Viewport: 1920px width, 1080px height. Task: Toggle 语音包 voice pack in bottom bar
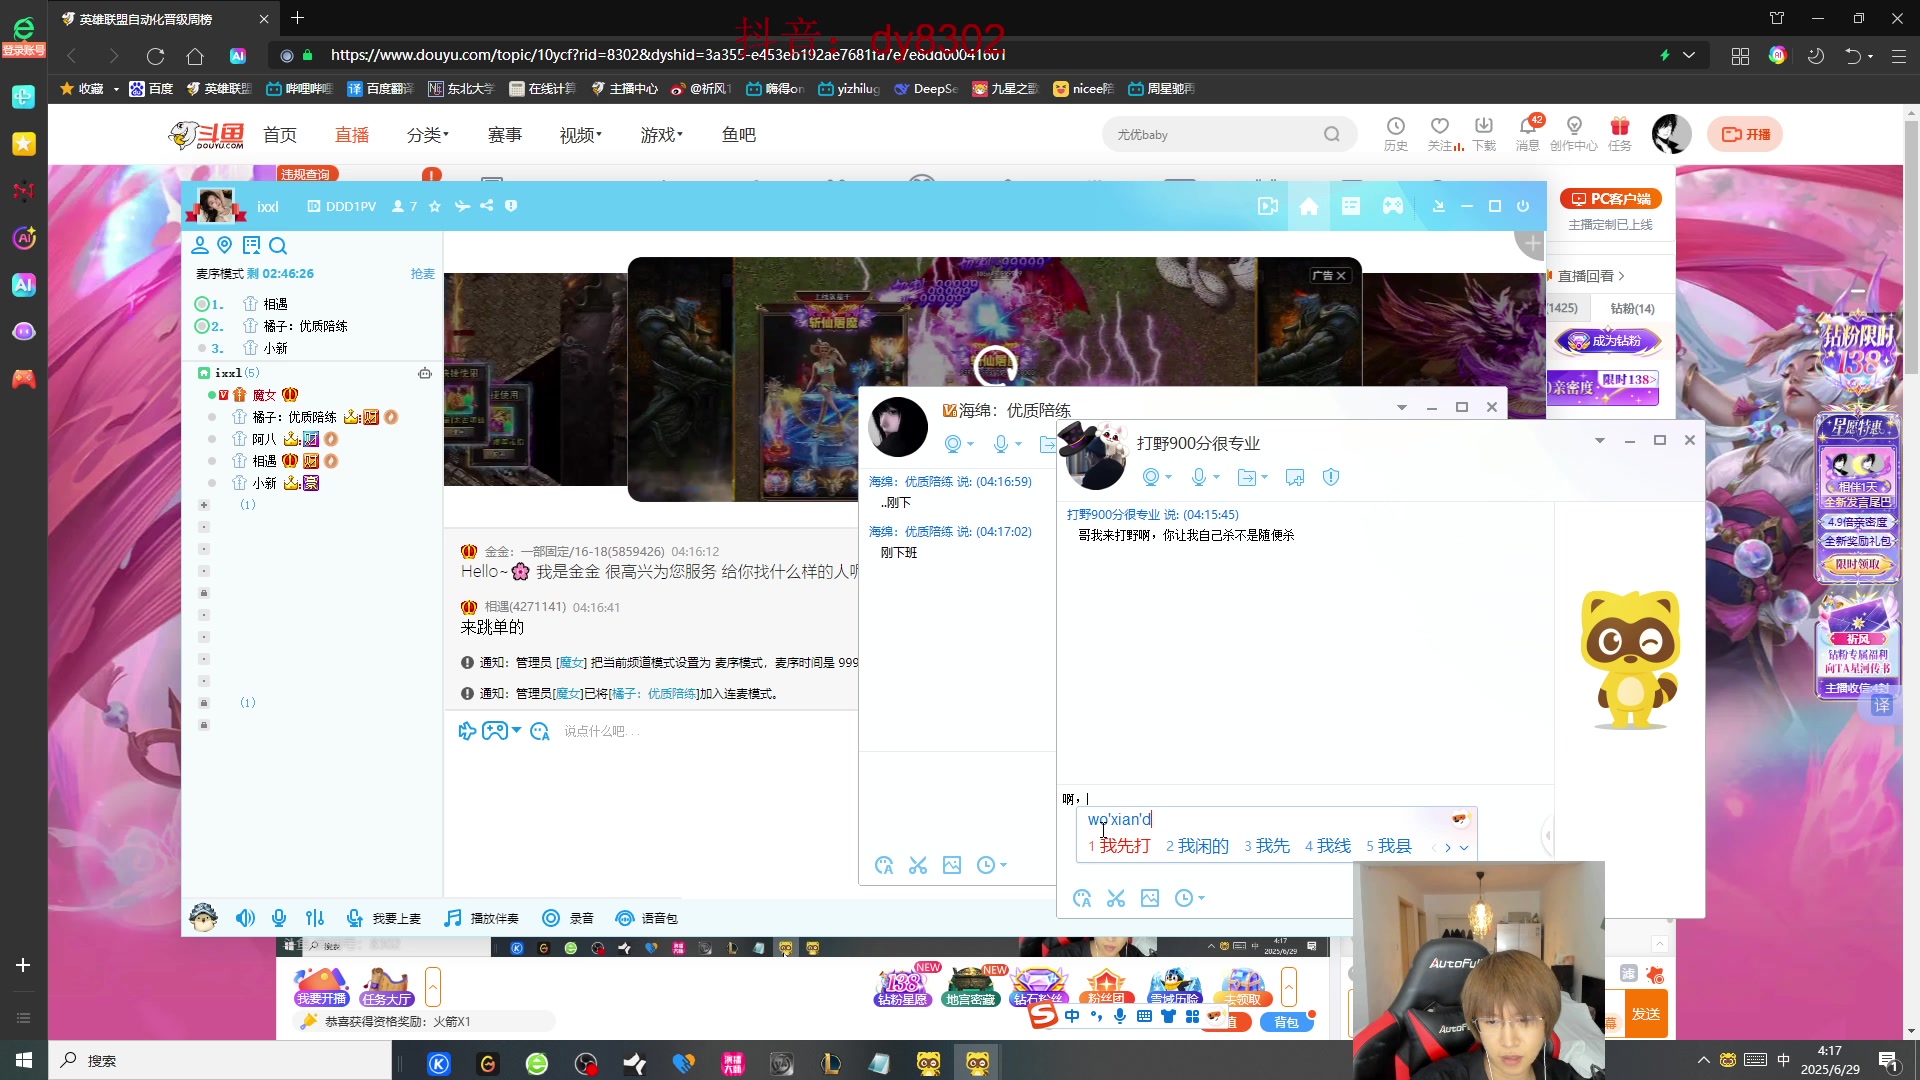pos(646,918)
